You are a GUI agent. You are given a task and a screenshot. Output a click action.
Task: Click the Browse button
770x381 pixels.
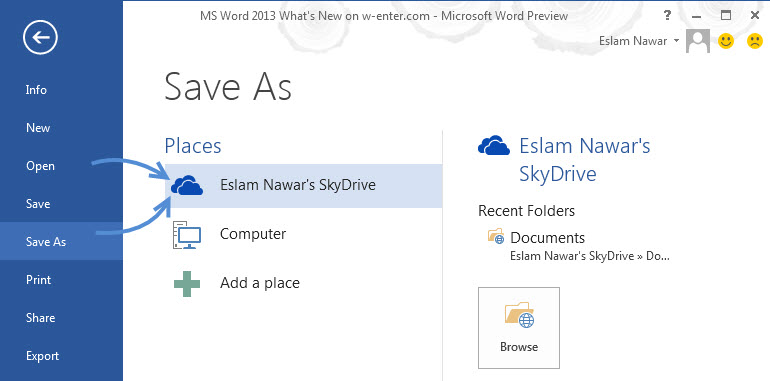pos(519,328)
